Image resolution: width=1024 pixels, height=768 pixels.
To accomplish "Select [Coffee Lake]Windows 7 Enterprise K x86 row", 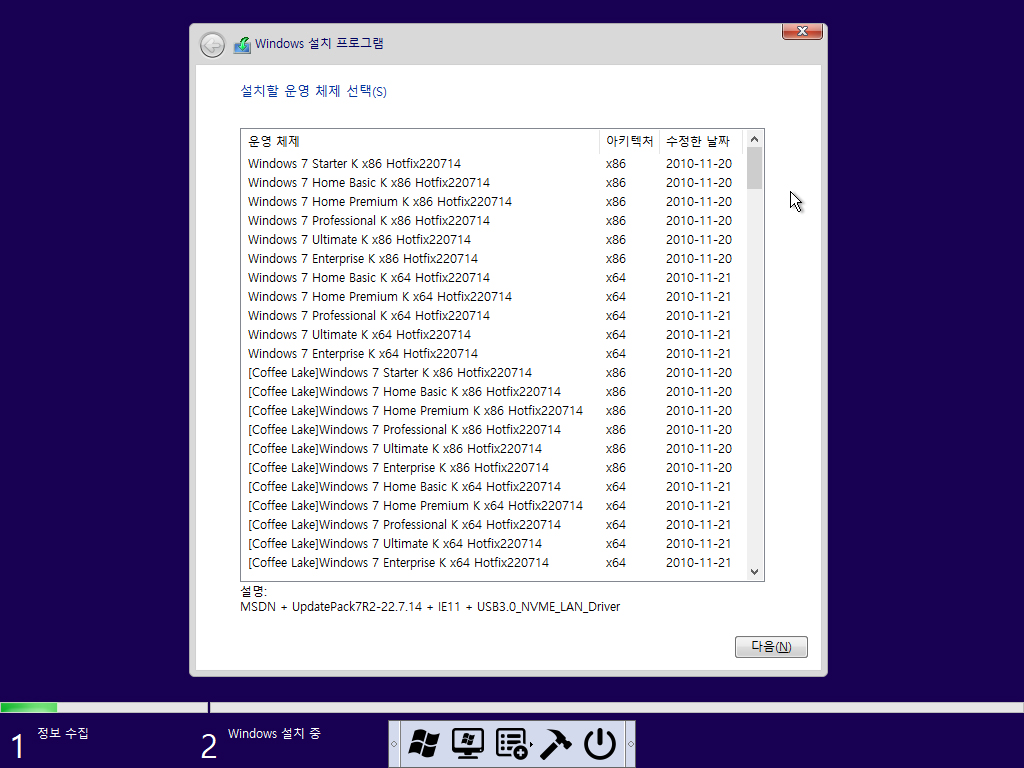I will (x=493, y=467).
